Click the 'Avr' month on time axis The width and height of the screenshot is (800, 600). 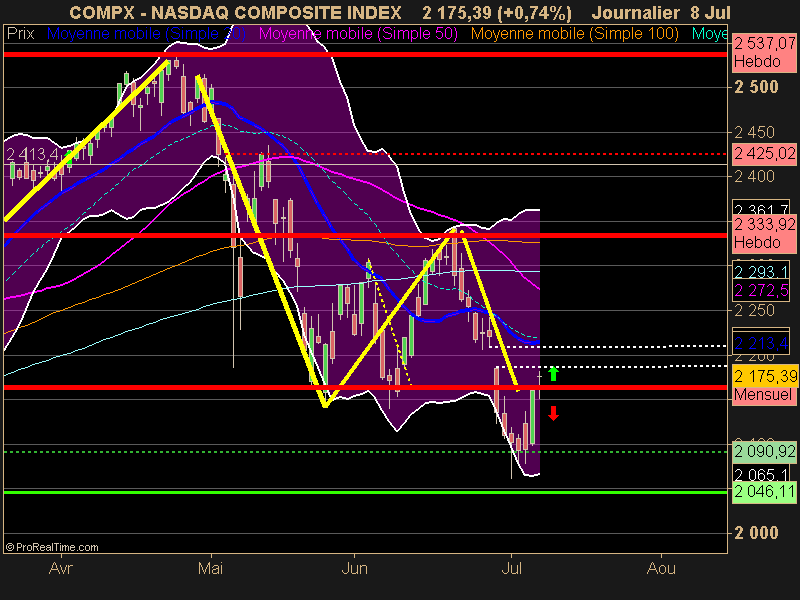pyautogui.click(x=61, y=568)
